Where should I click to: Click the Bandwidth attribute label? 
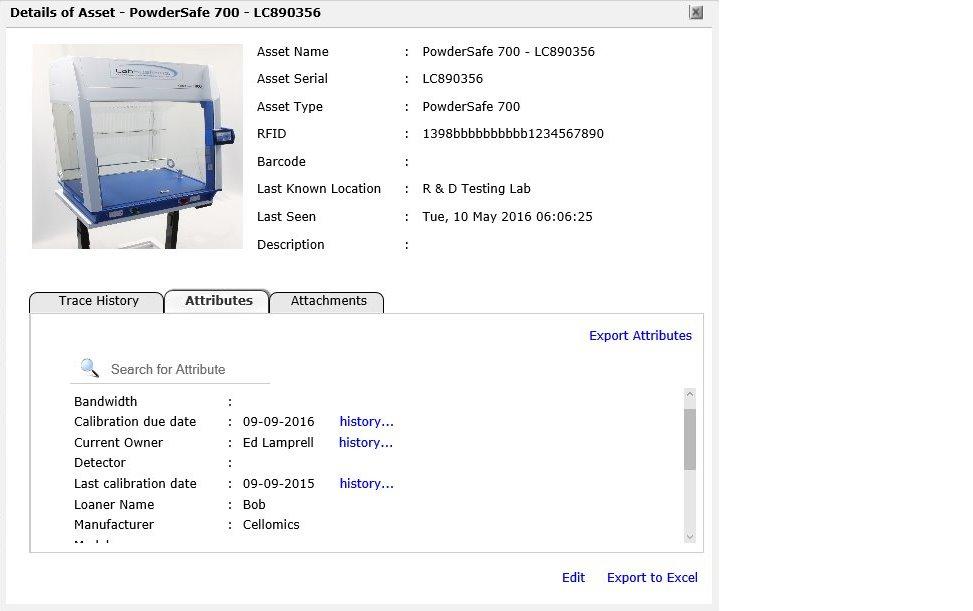click(x=105, y=402)
